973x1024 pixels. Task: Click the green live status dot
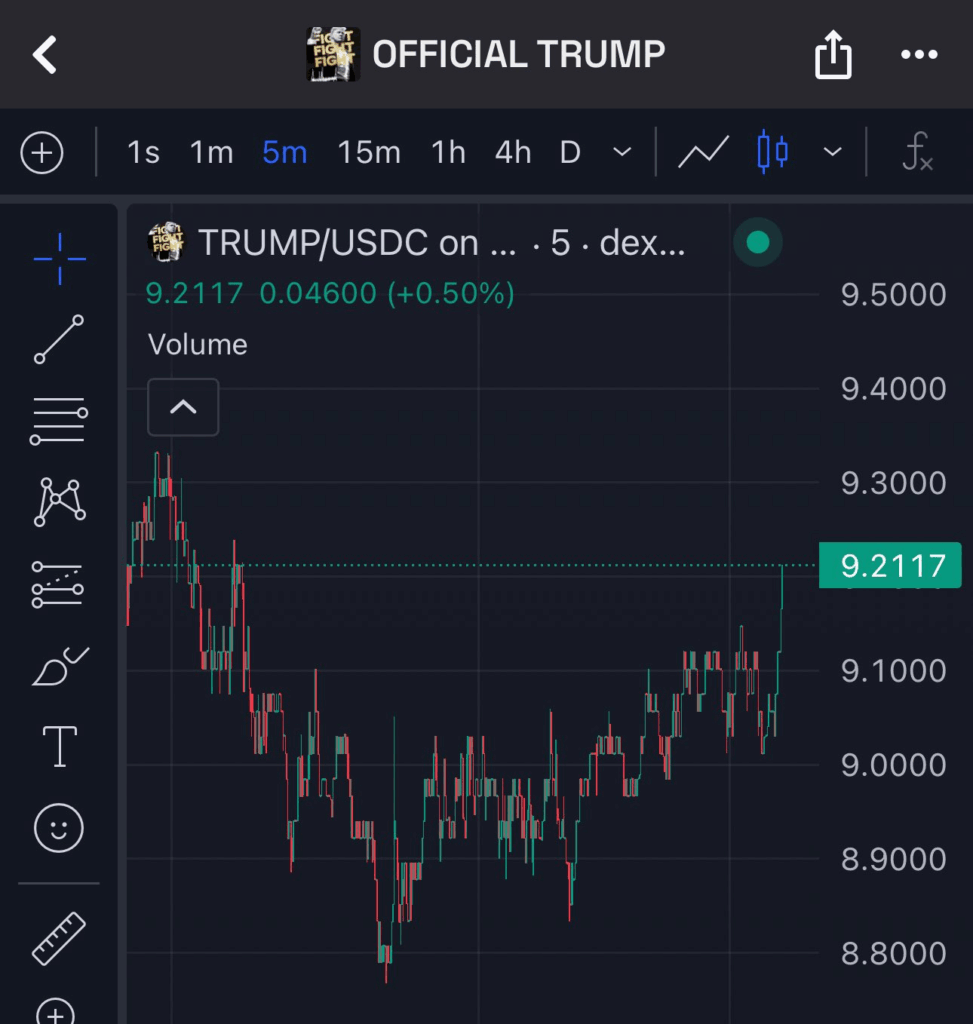[758, 242]
